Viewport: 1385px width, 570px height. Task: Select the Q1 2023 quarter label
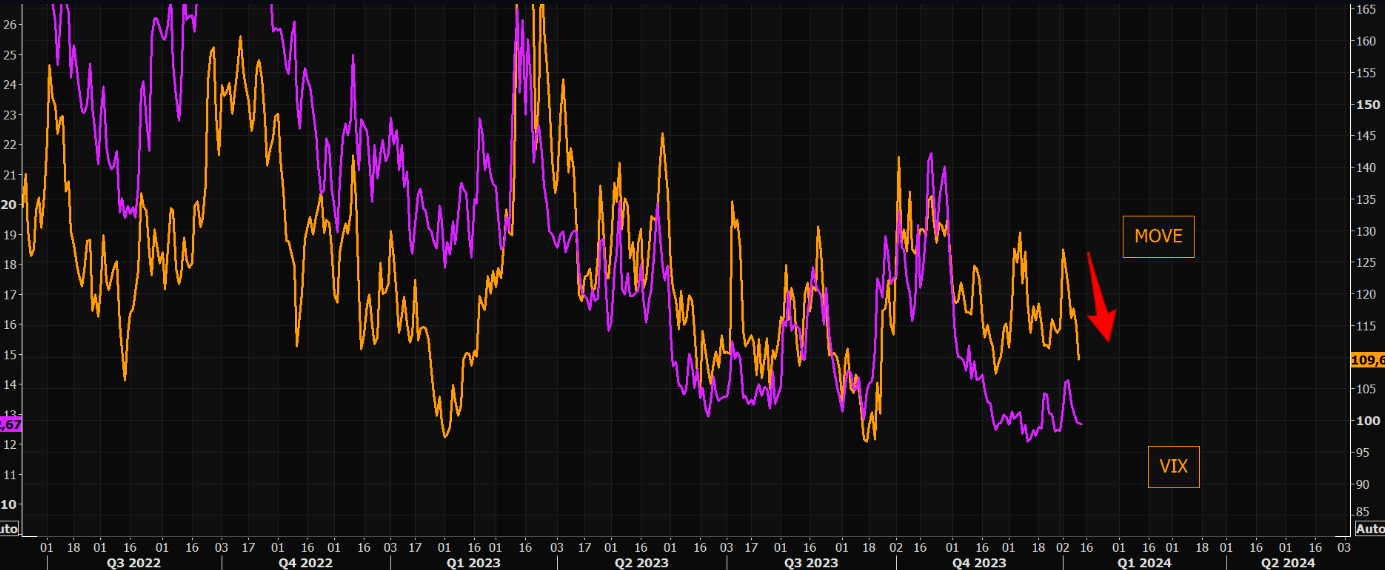pos(472,563)
